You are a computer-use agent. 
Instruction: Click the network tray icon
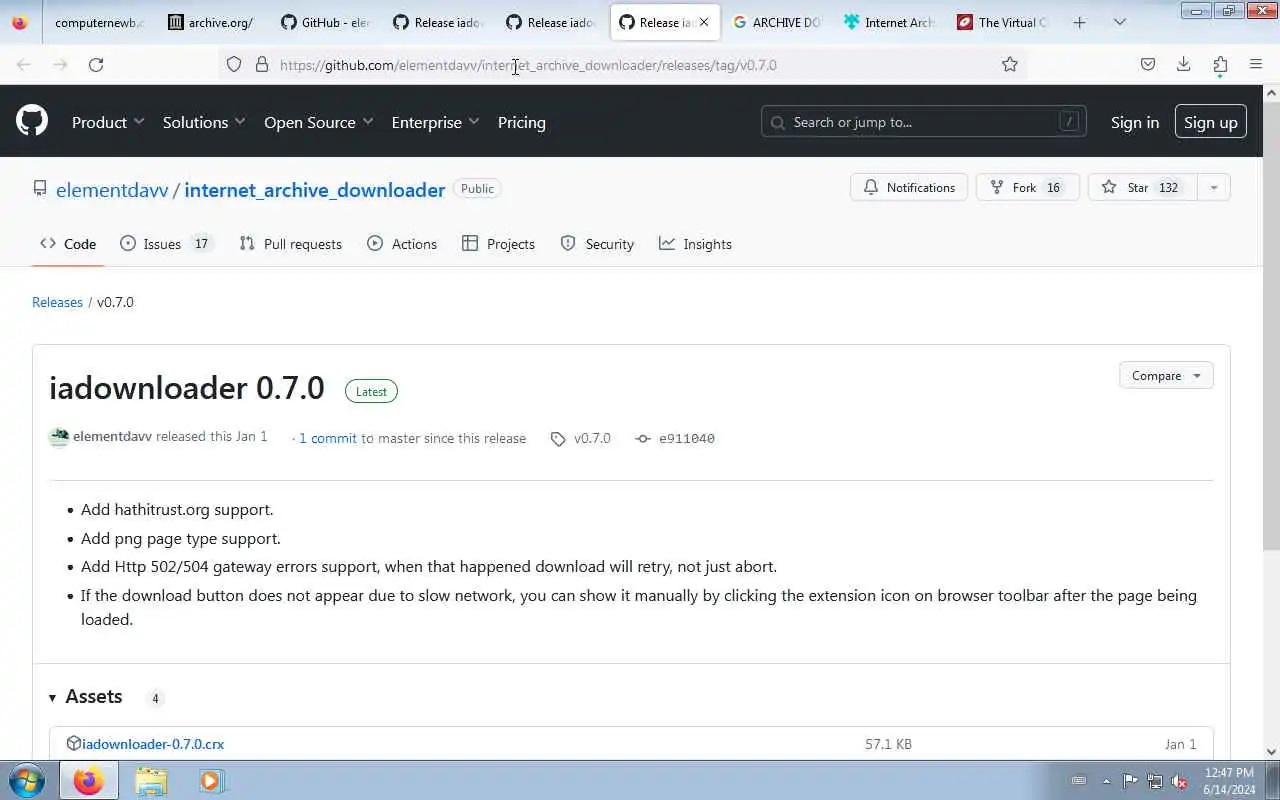coord(1155,781)
